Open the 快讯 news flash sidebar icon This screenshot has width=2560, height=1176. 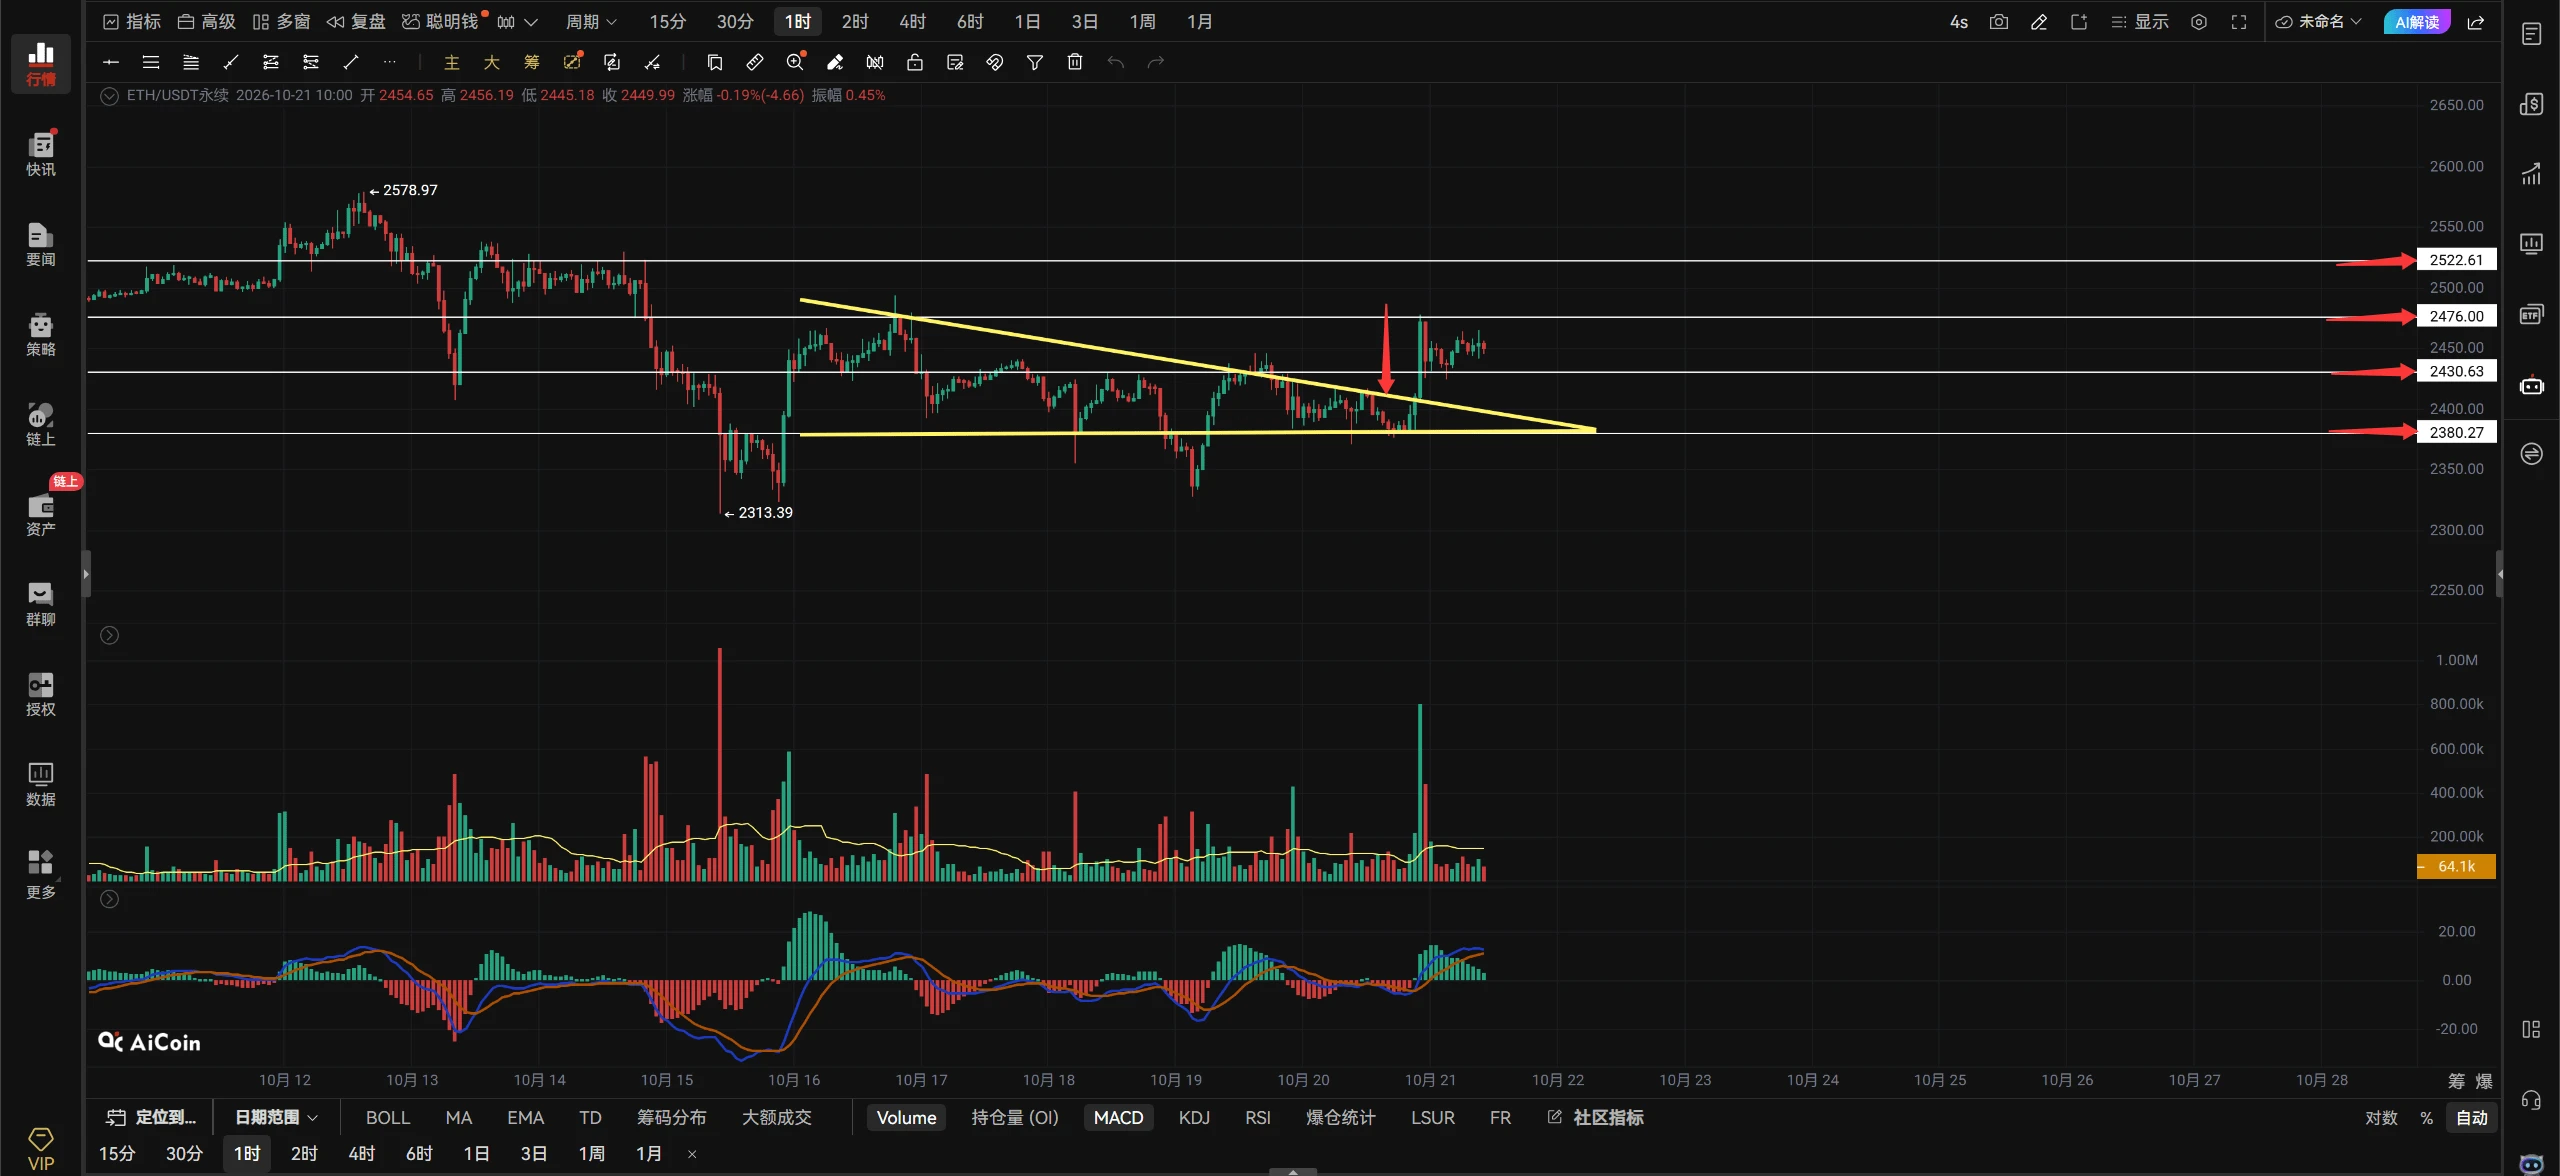pyautogui.click(x=40, y=154)
